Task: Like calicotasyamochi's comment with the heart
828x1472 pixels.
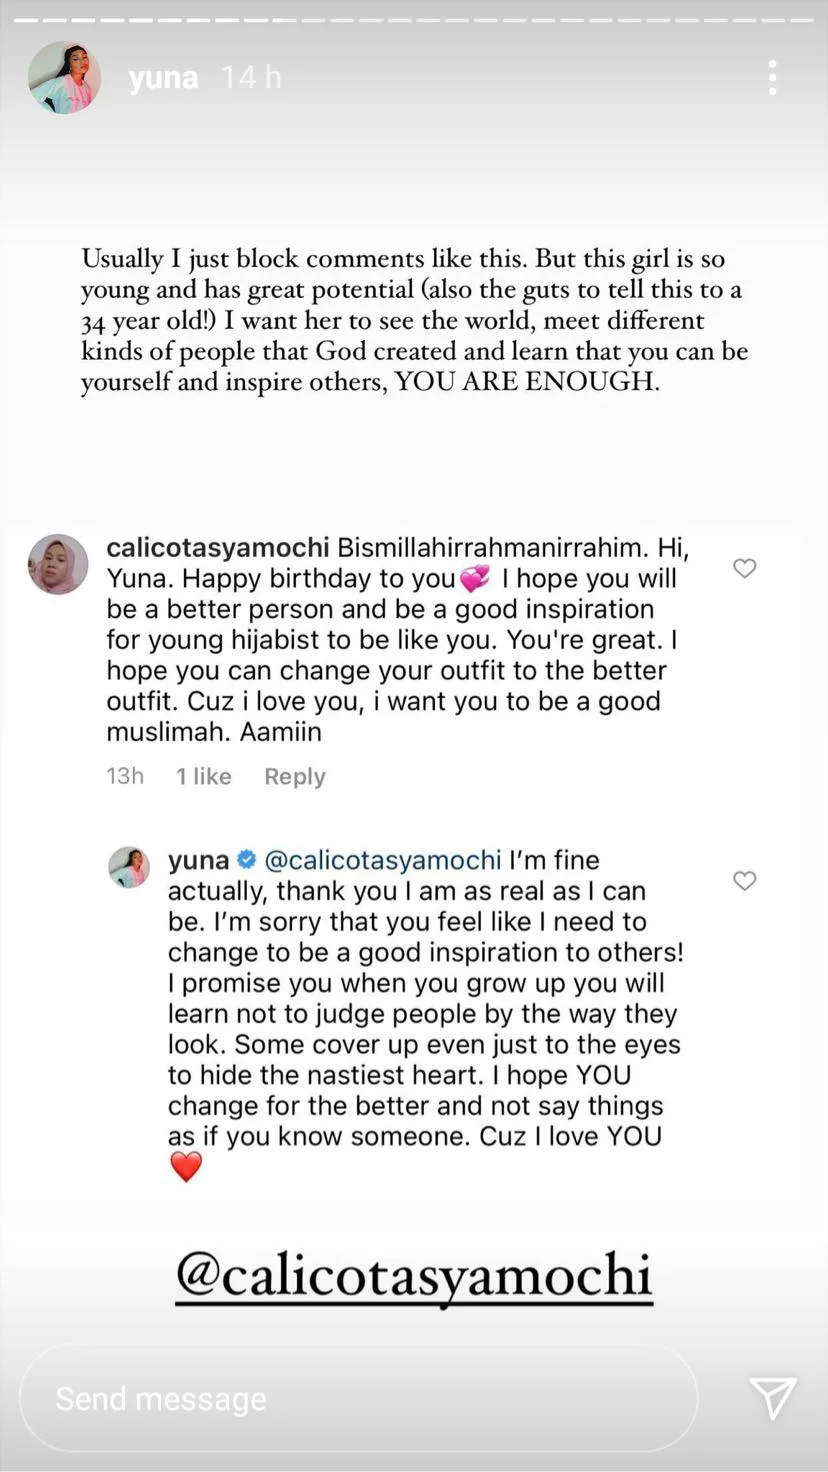Action: (744, 568)
